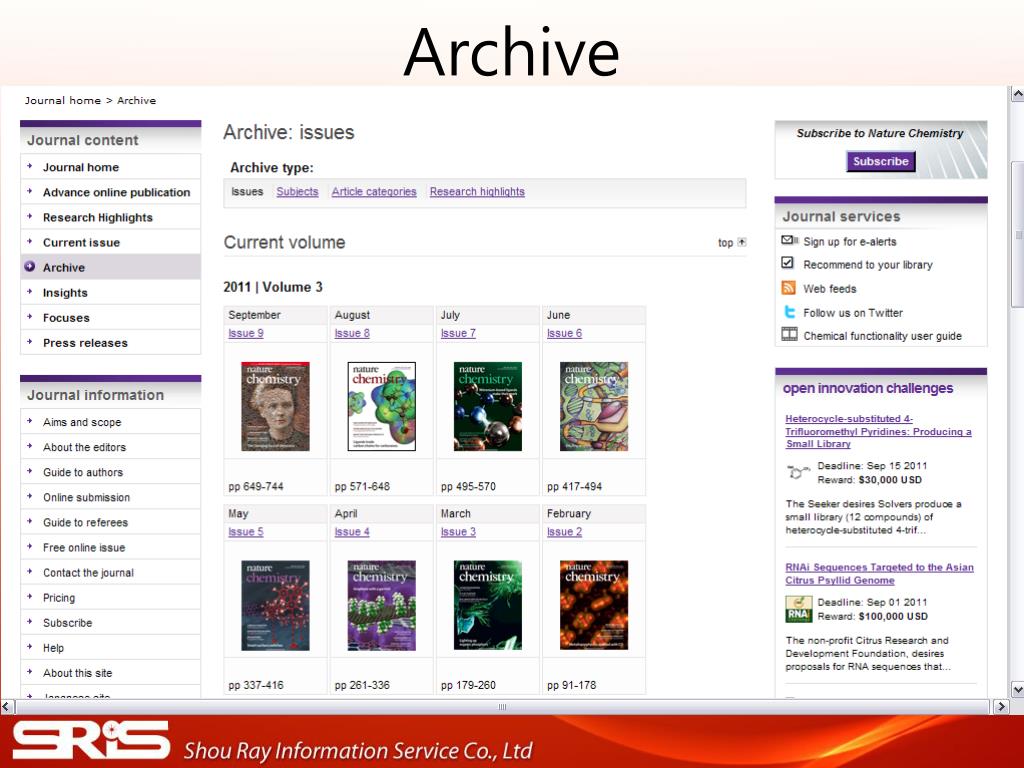Click the vertical scrollbar up arrow

[x=1017, y=93]
